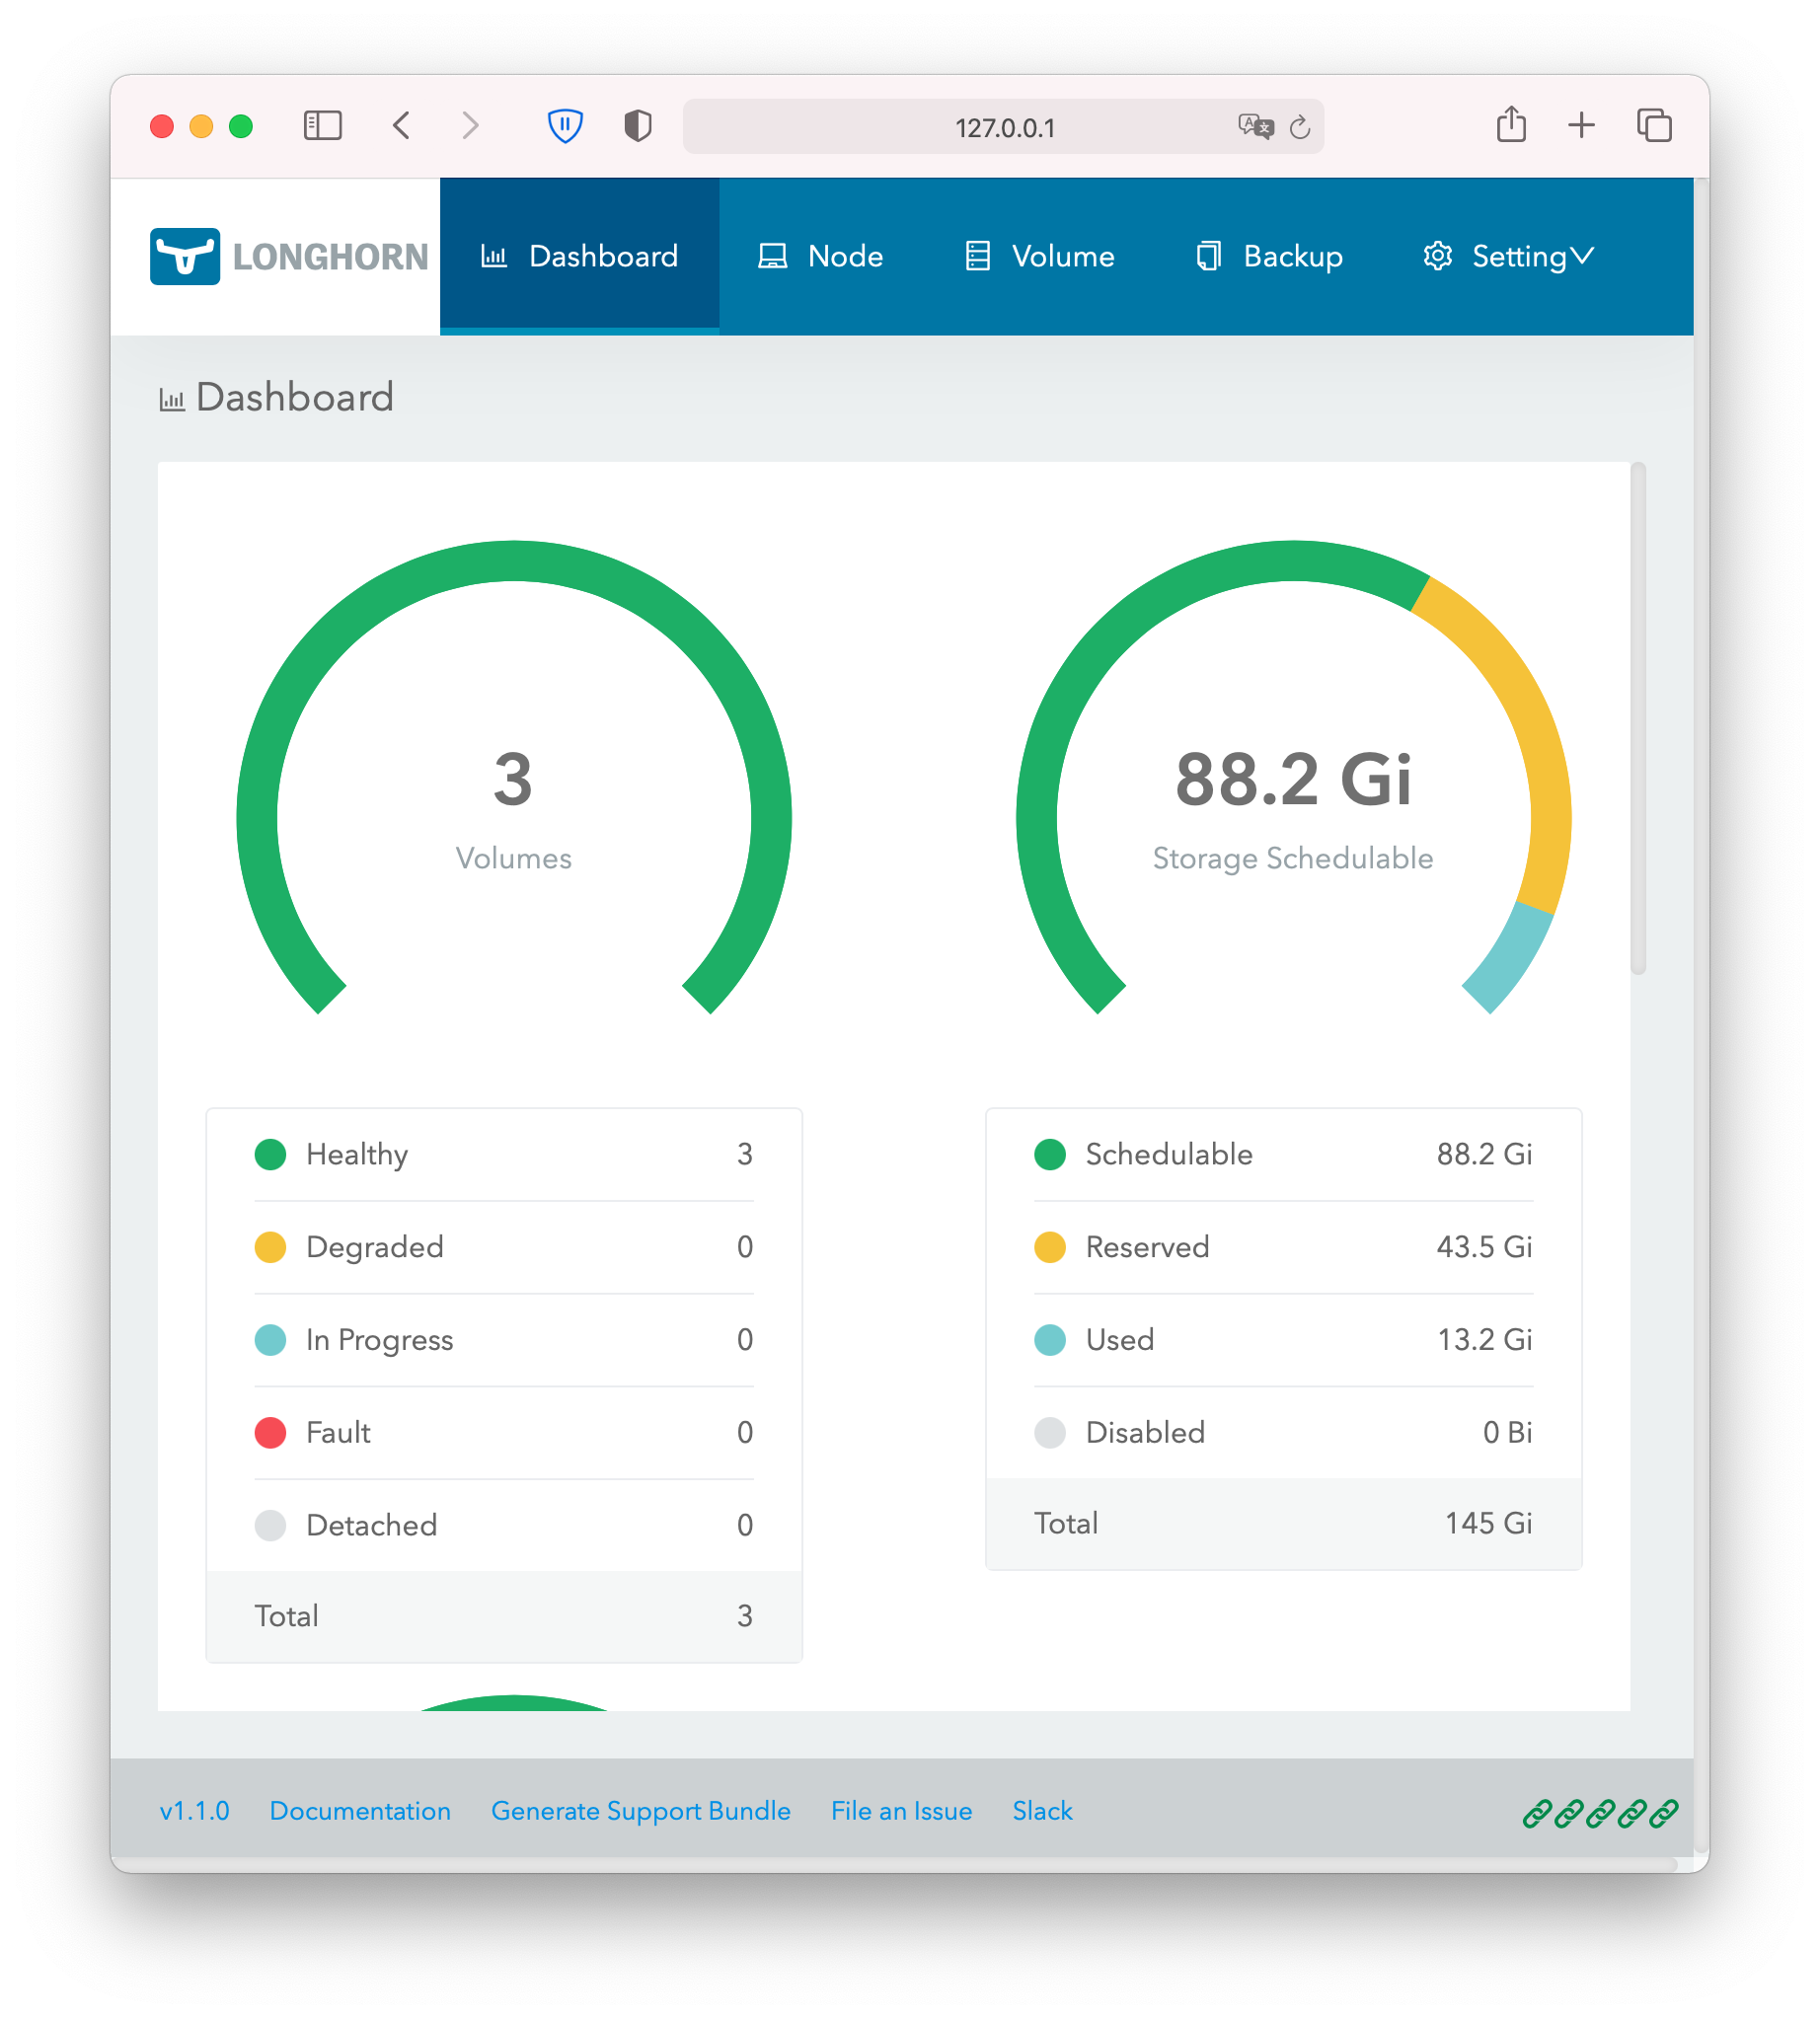Open the Share sheet icon
1820x2019 pixels.
[1510, 125]
